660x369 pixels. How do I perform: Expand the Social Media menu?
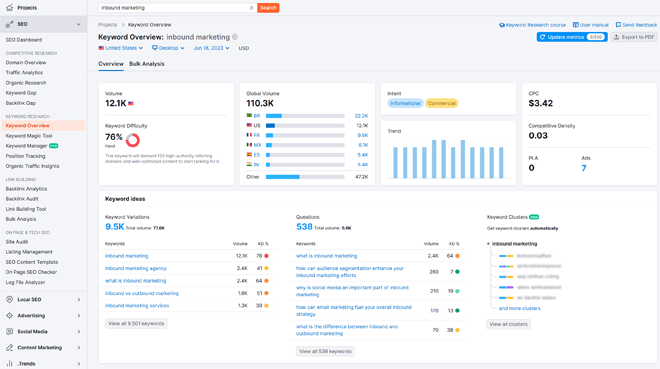(x=79, y=332)
